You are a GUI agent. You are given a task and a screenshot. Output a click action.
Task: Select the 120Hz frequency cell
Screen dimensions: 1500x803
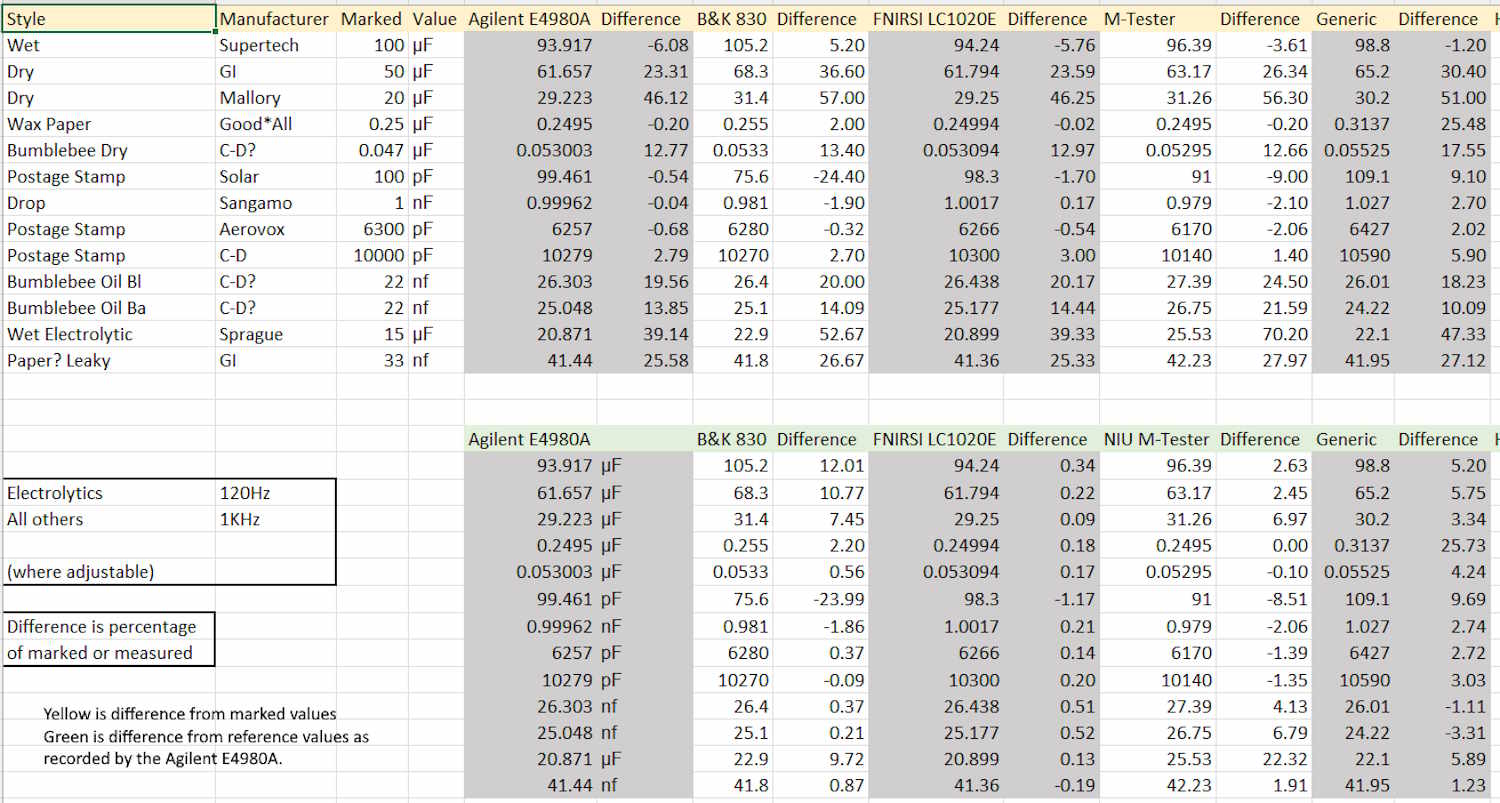click(x=245, y=493)
